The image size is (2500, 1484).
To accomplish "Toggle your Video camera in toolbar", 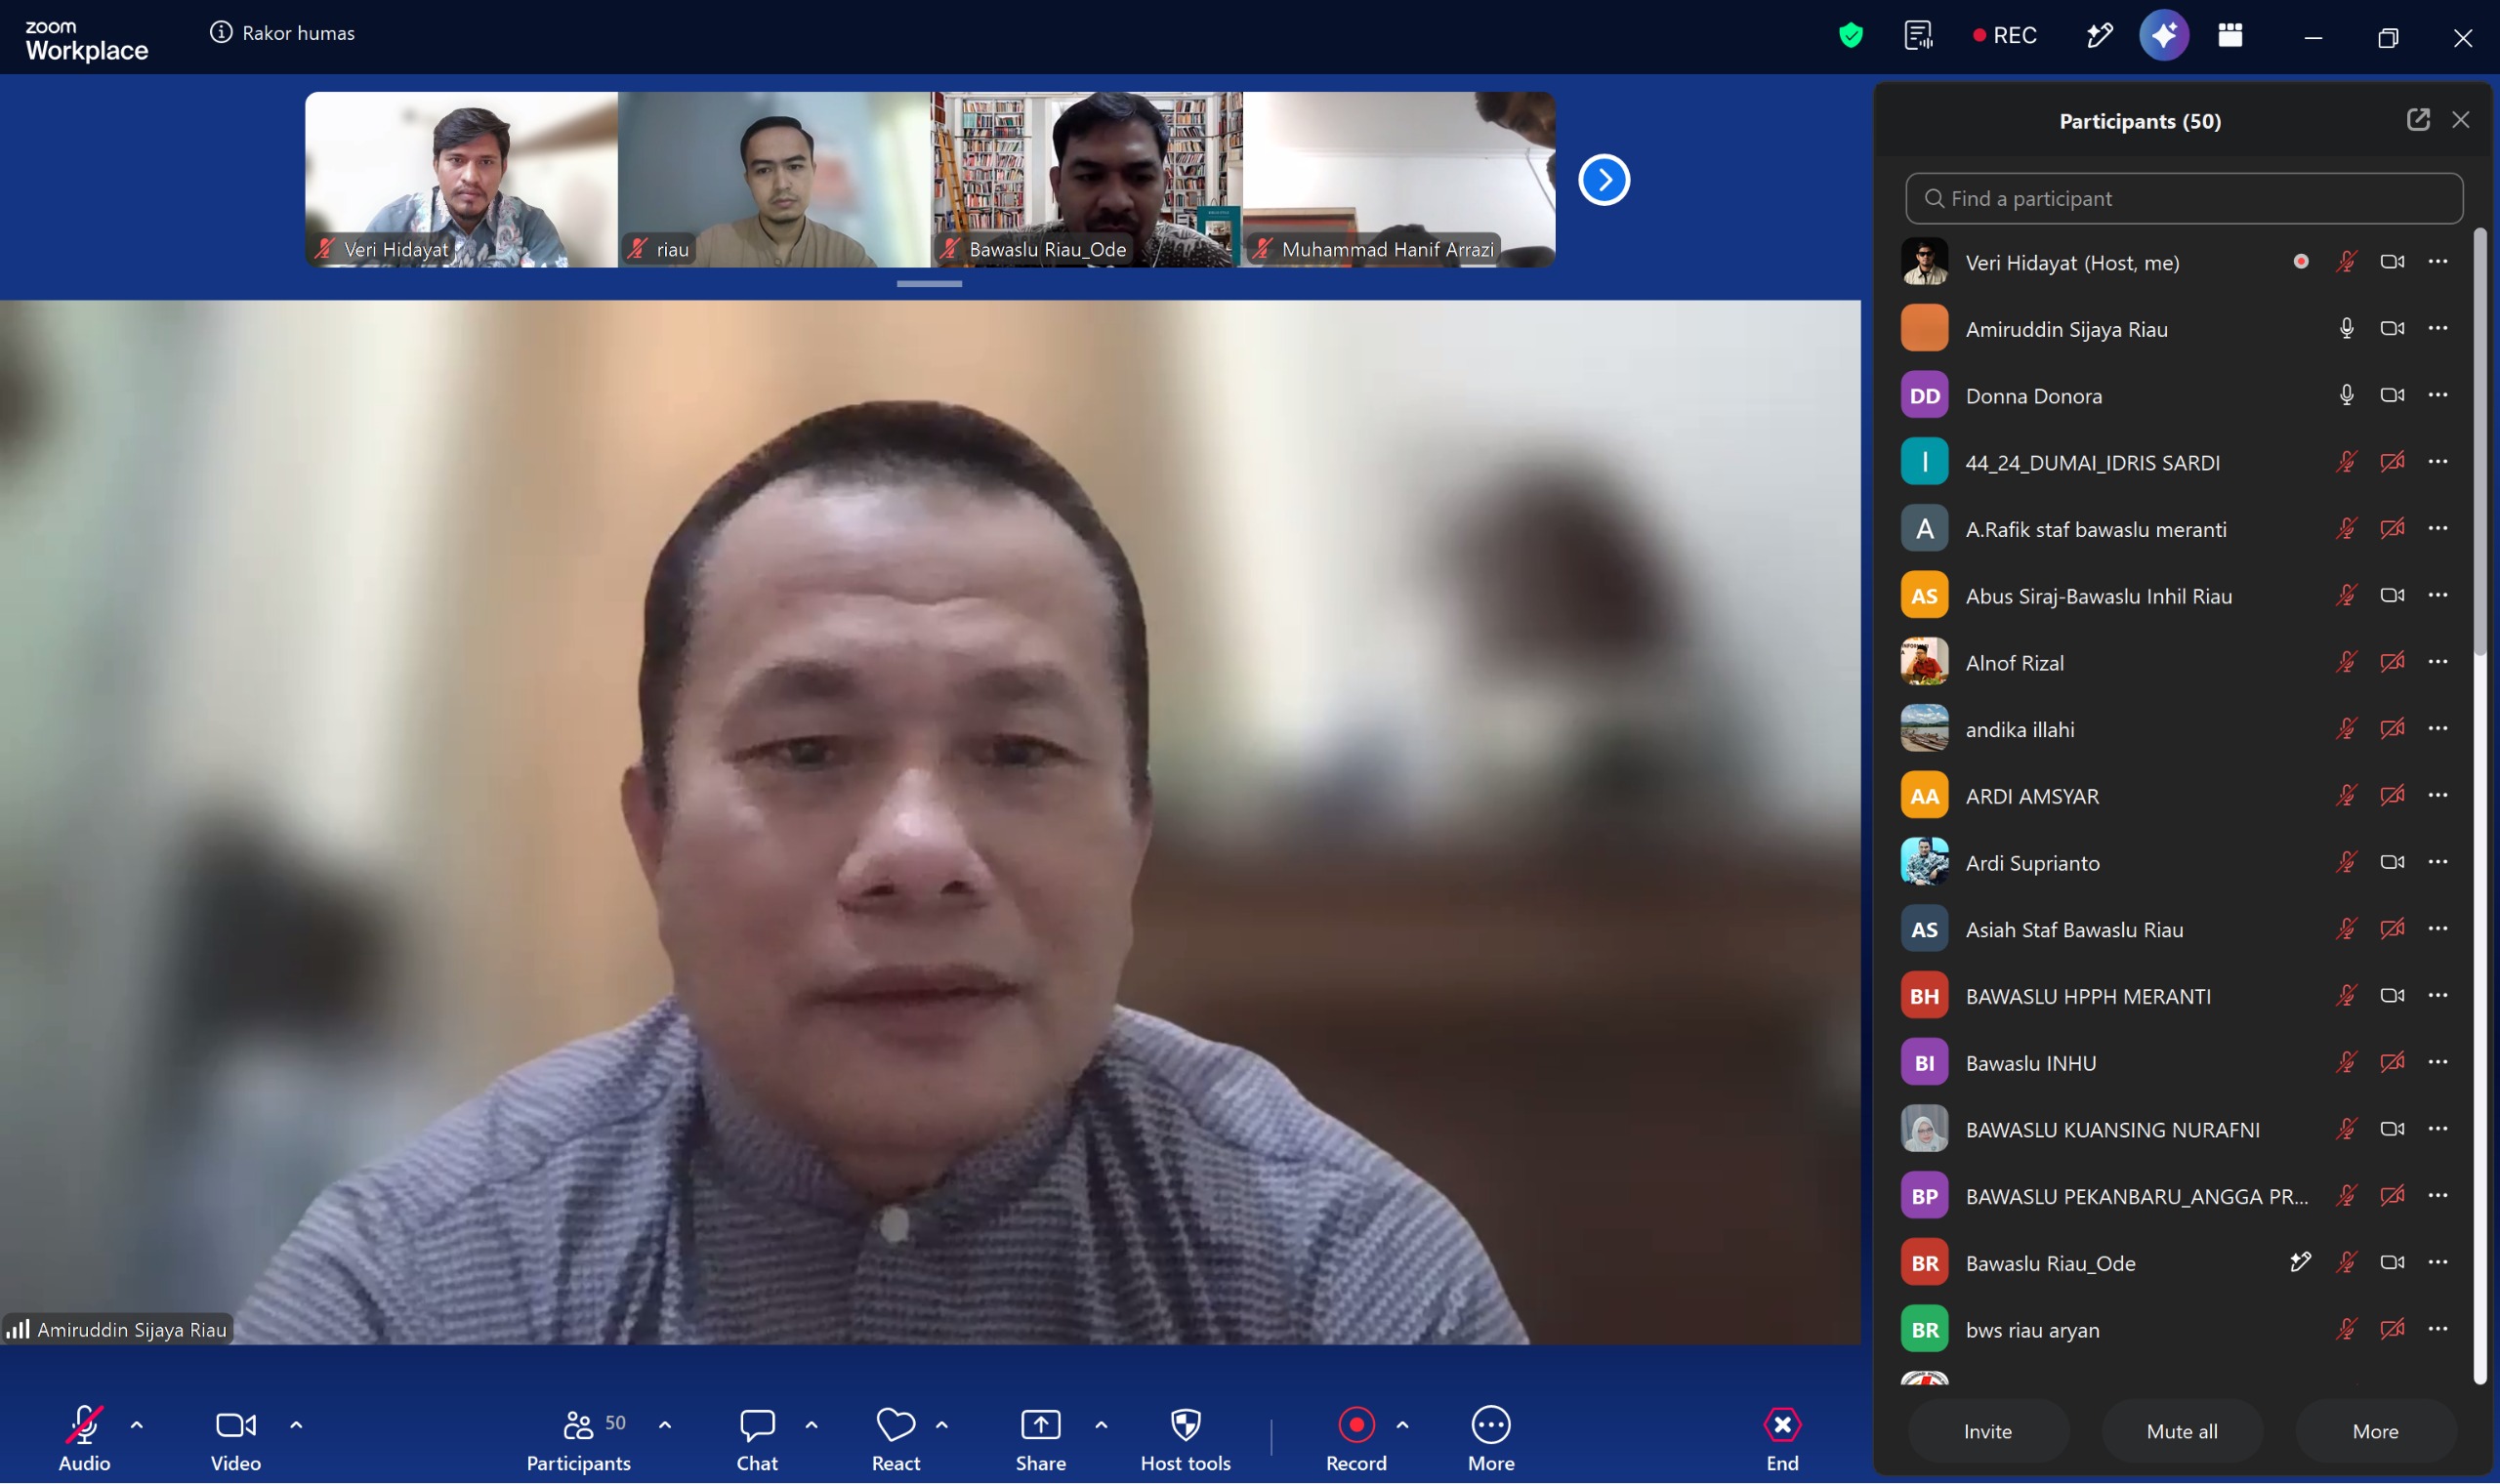I will pyautogui.click(x=236, y=1439).
